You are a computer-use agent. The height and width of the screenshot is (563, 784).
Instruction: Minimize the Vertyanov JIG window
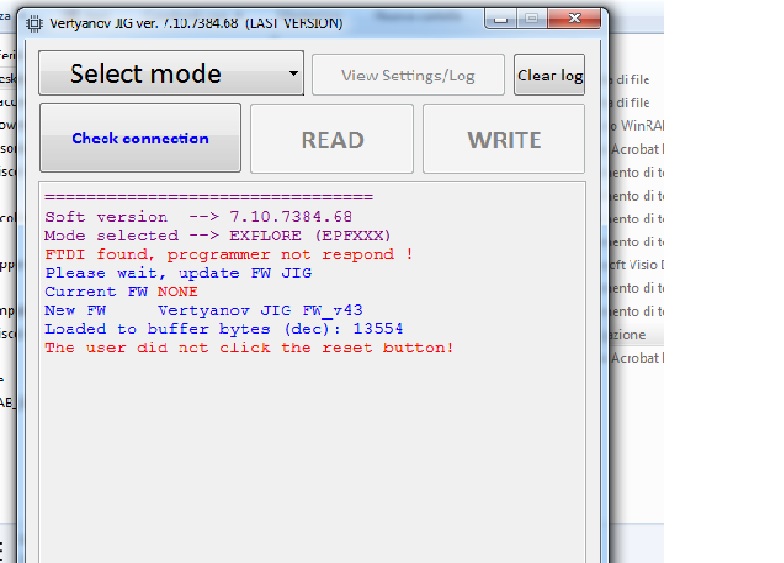(501, 19)
